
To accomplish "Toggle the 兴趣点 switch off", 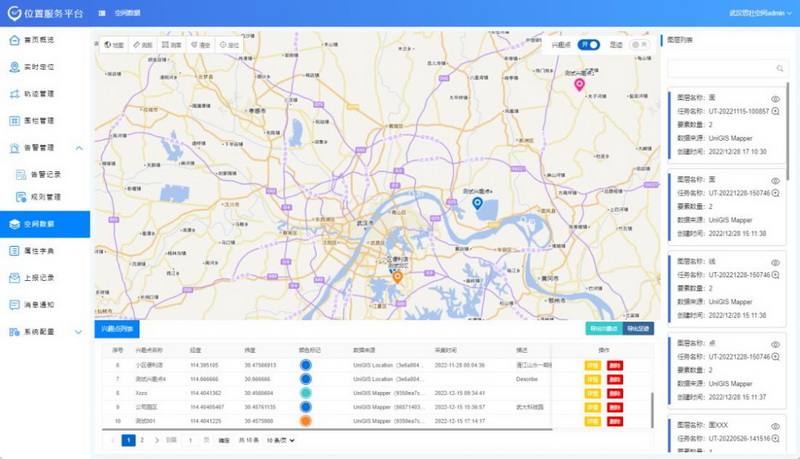I will tap(590, 45).
